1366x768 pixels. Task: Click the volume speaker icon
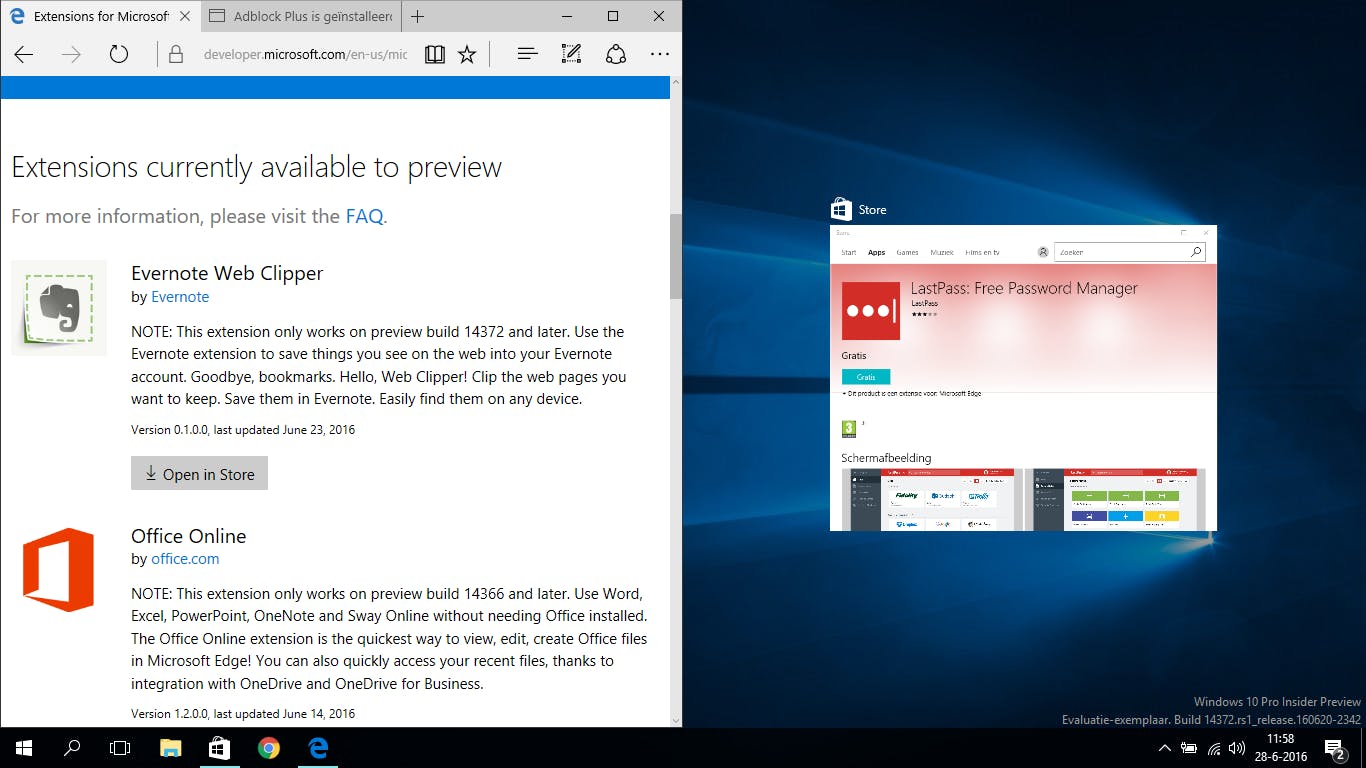(1237, 748)
